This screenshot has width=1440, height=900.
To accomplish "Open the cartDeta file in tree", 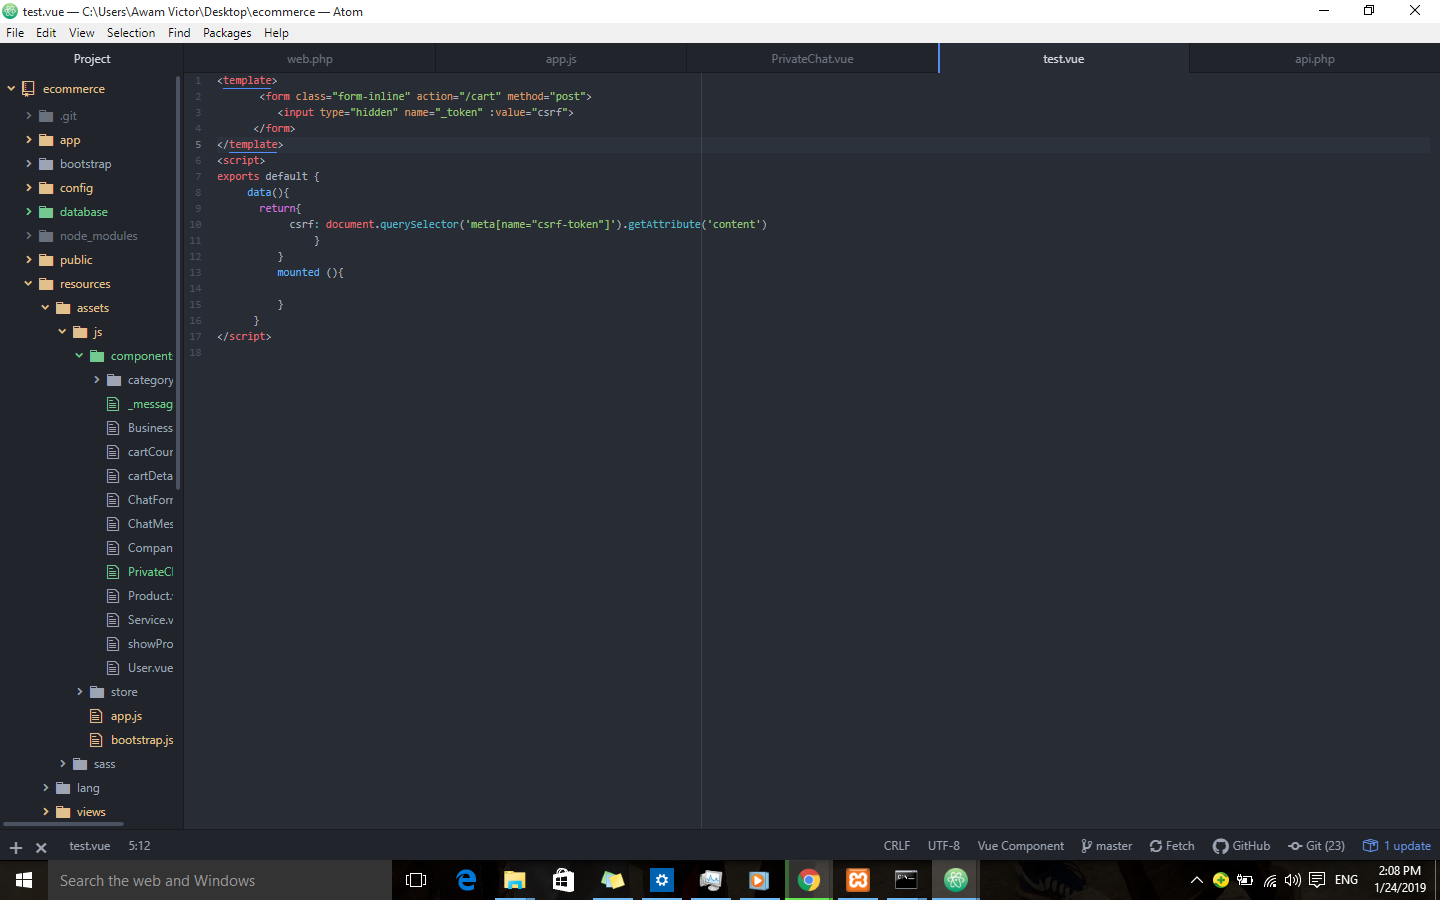I will click(150, 476).
